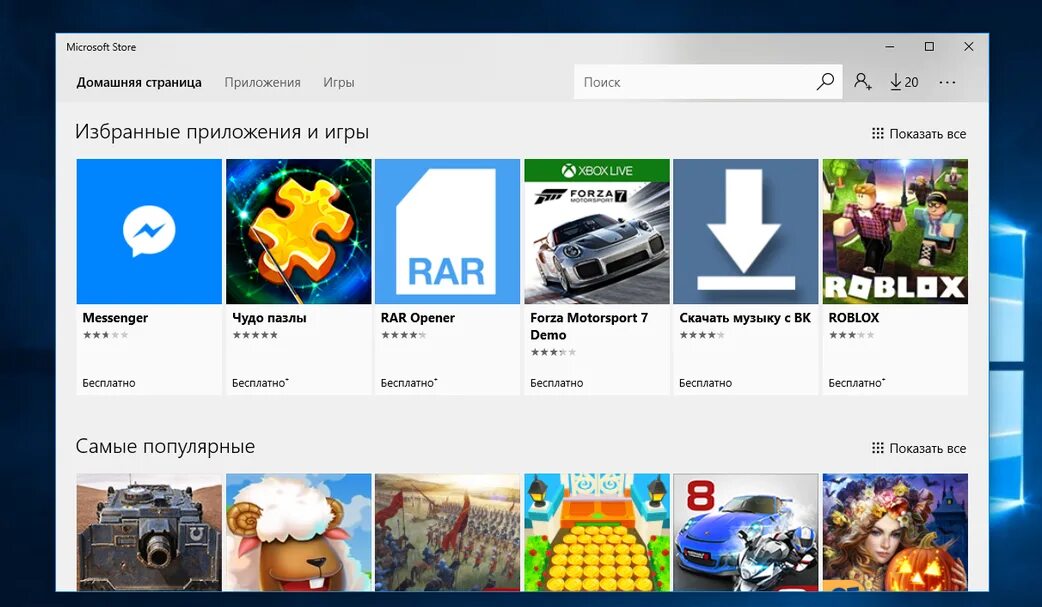
Task: Click the Избранные приложения и игры heading
Action: click(222, 132)
